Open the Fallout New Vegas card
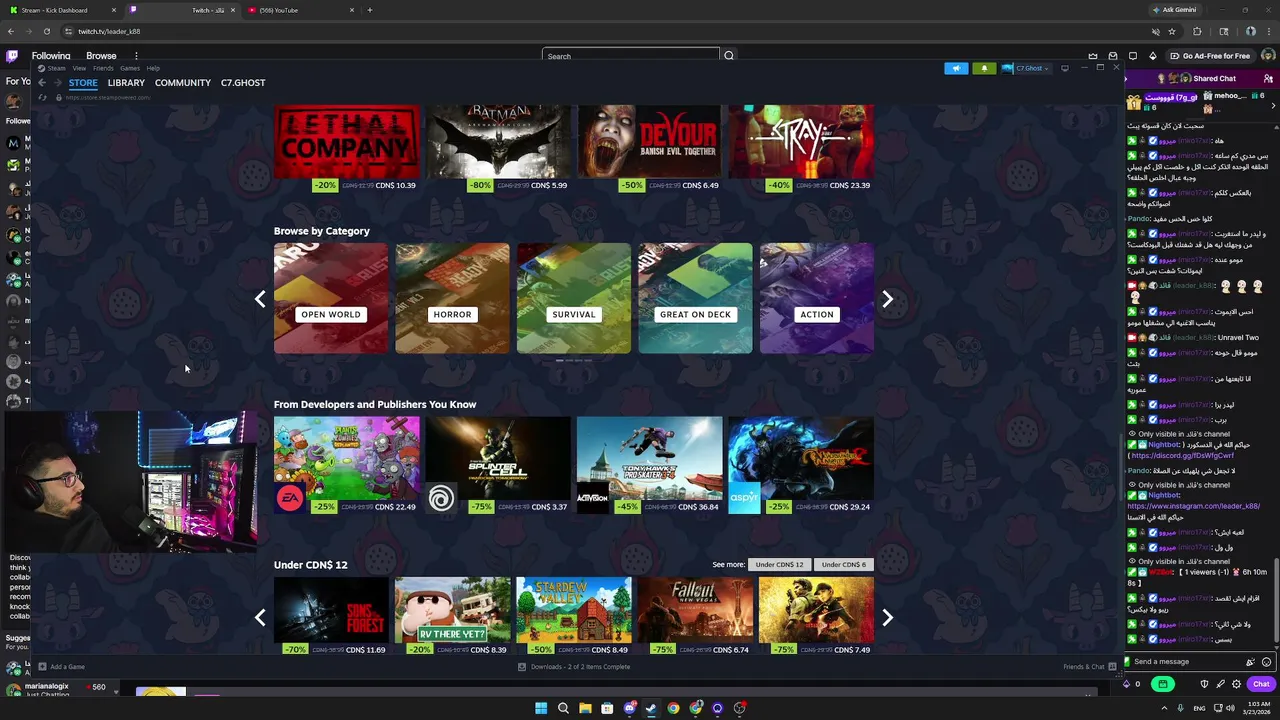 (695, 616)
